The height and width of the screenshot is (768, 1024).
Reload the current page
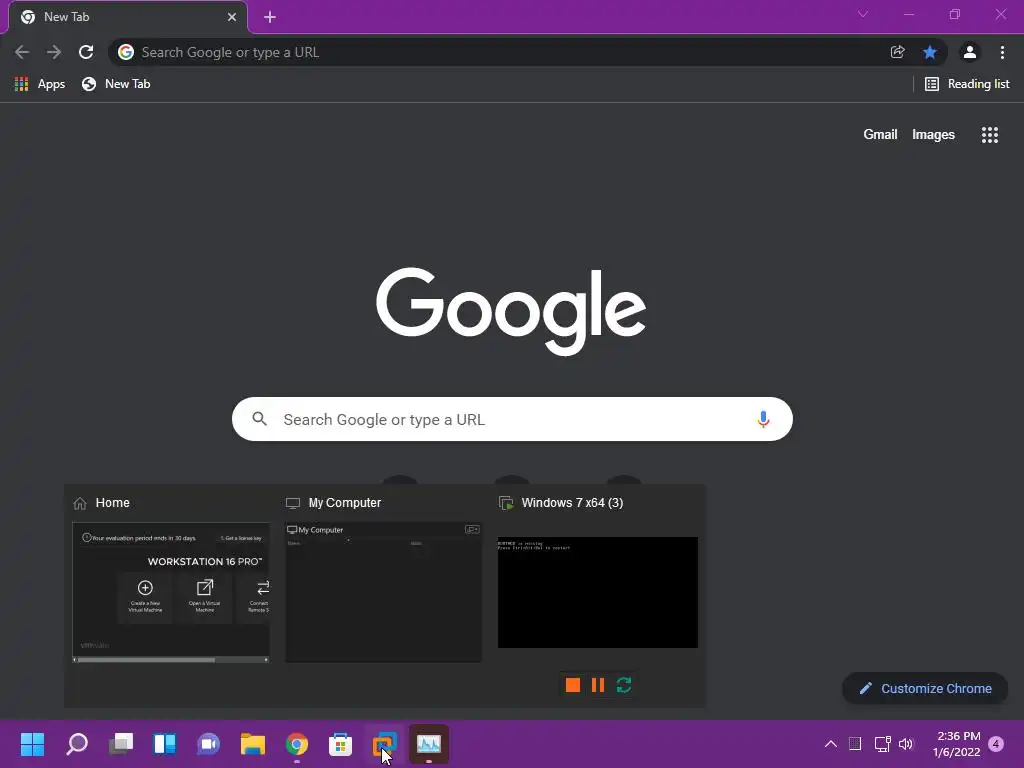pyautogui.click(x=86, y=52)
